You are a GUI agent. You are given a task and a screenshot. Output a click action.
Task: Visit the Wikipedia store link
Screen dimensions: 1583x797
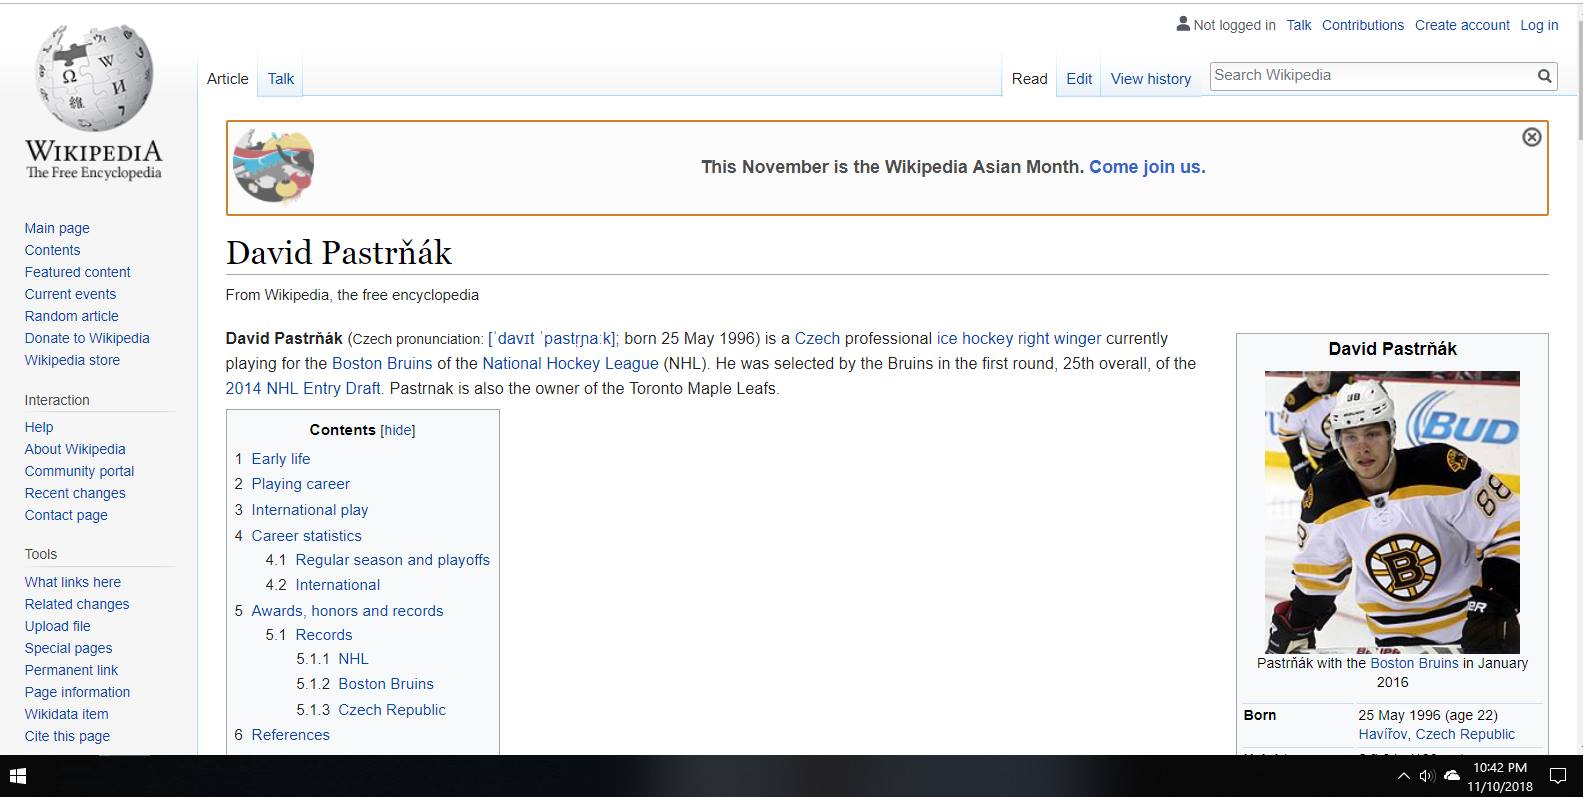coord(72,360)
